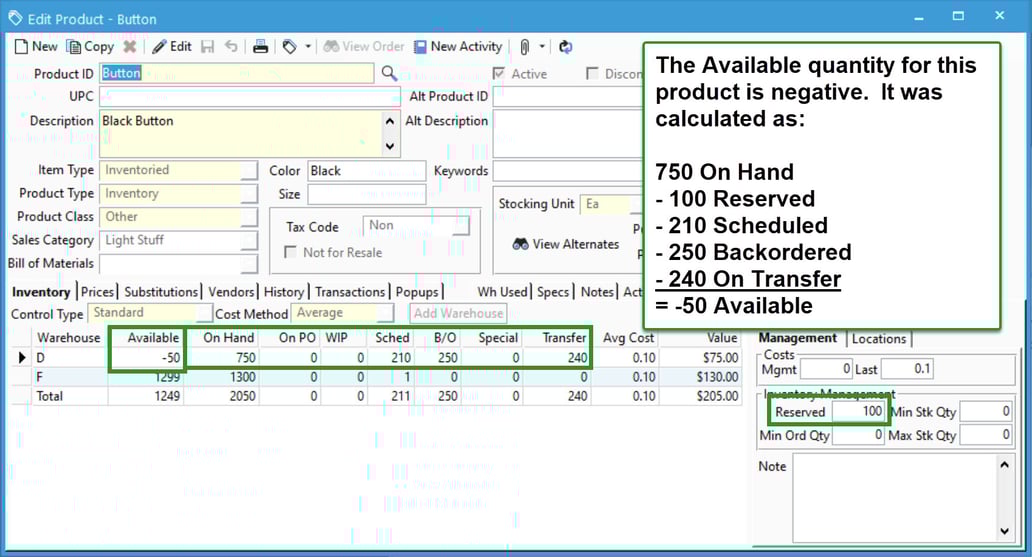Open the Item Type dropdown

(248, 171)
